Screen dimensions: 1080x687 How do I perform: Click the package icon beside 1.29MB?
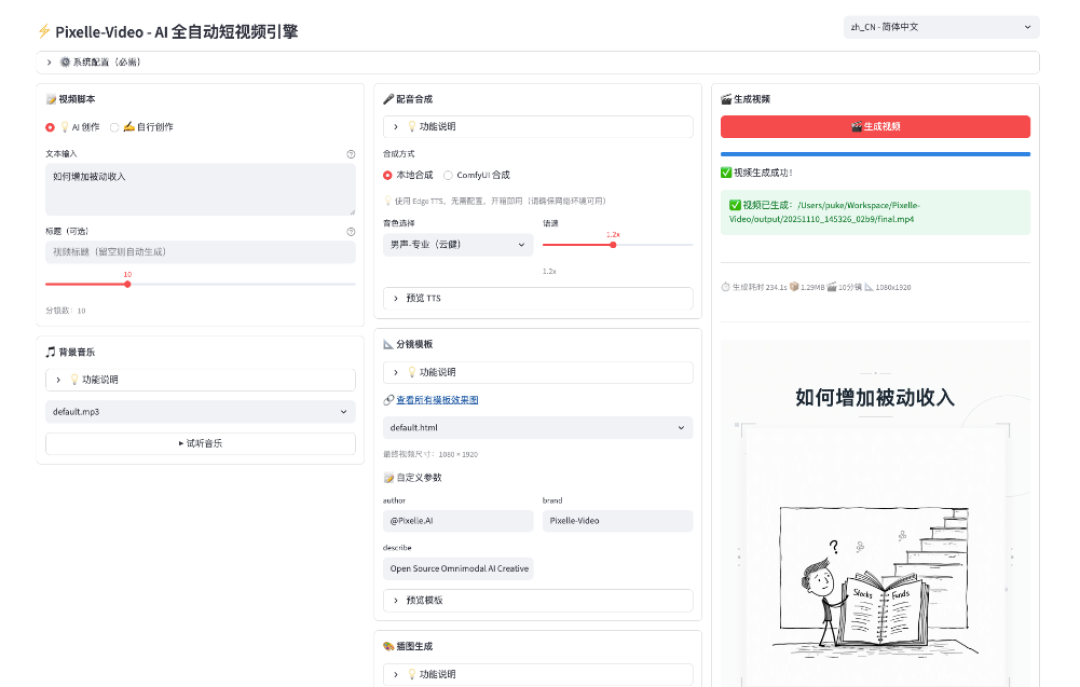click(x=794, y=287)
